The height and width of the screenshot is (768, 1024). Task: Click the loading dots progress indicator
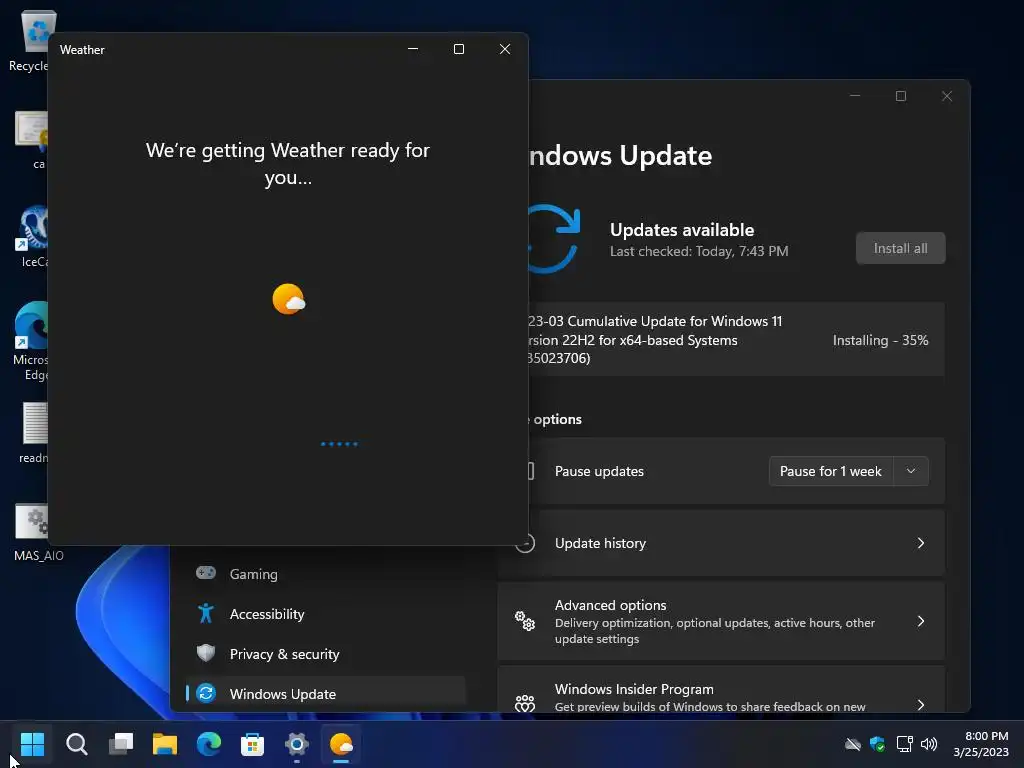click(x=339, y=444)
